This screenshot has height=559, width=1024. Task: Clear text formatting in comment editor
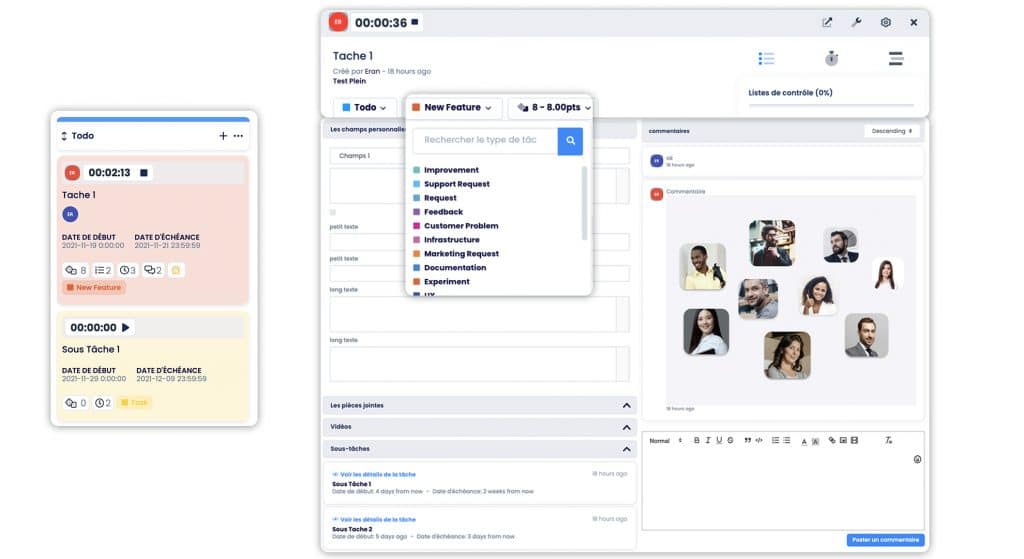tap(888, 441)
